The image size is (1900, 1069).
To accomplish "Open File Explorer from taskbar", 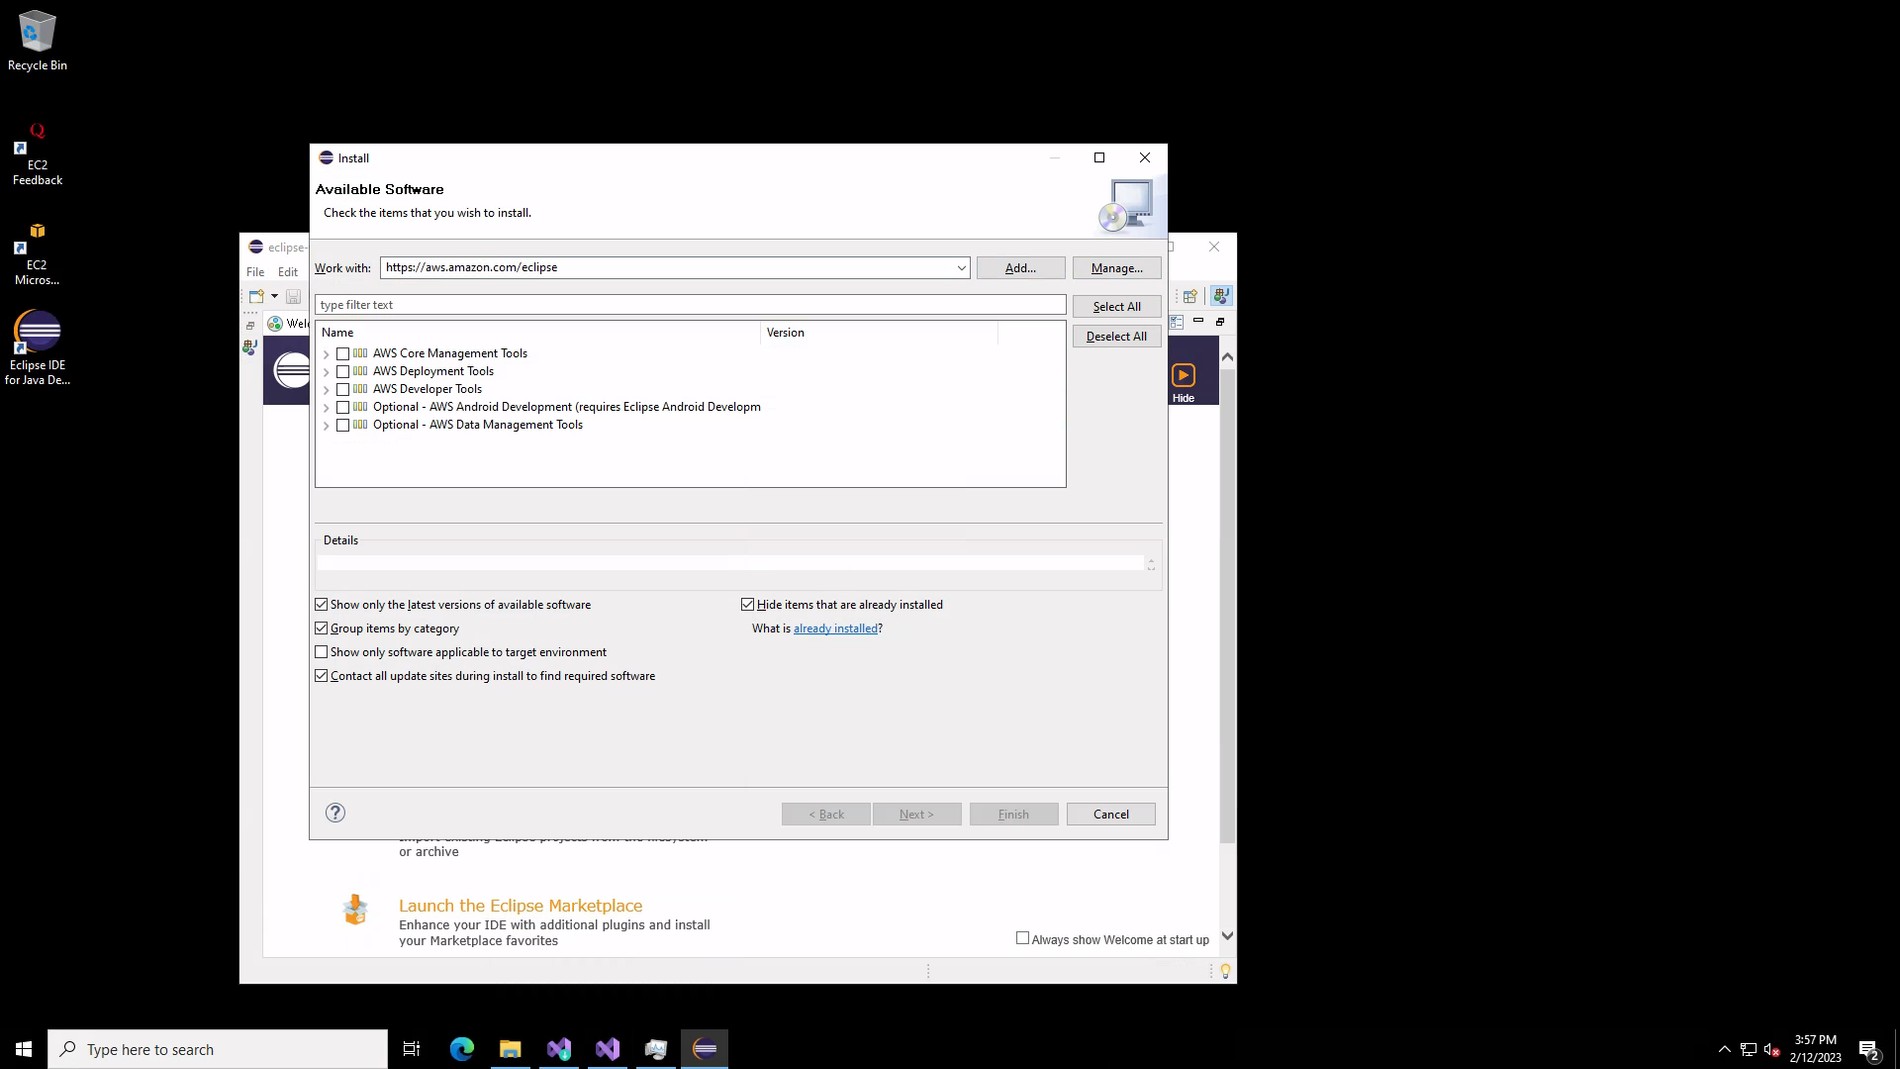I will (x=510, y=1049).
